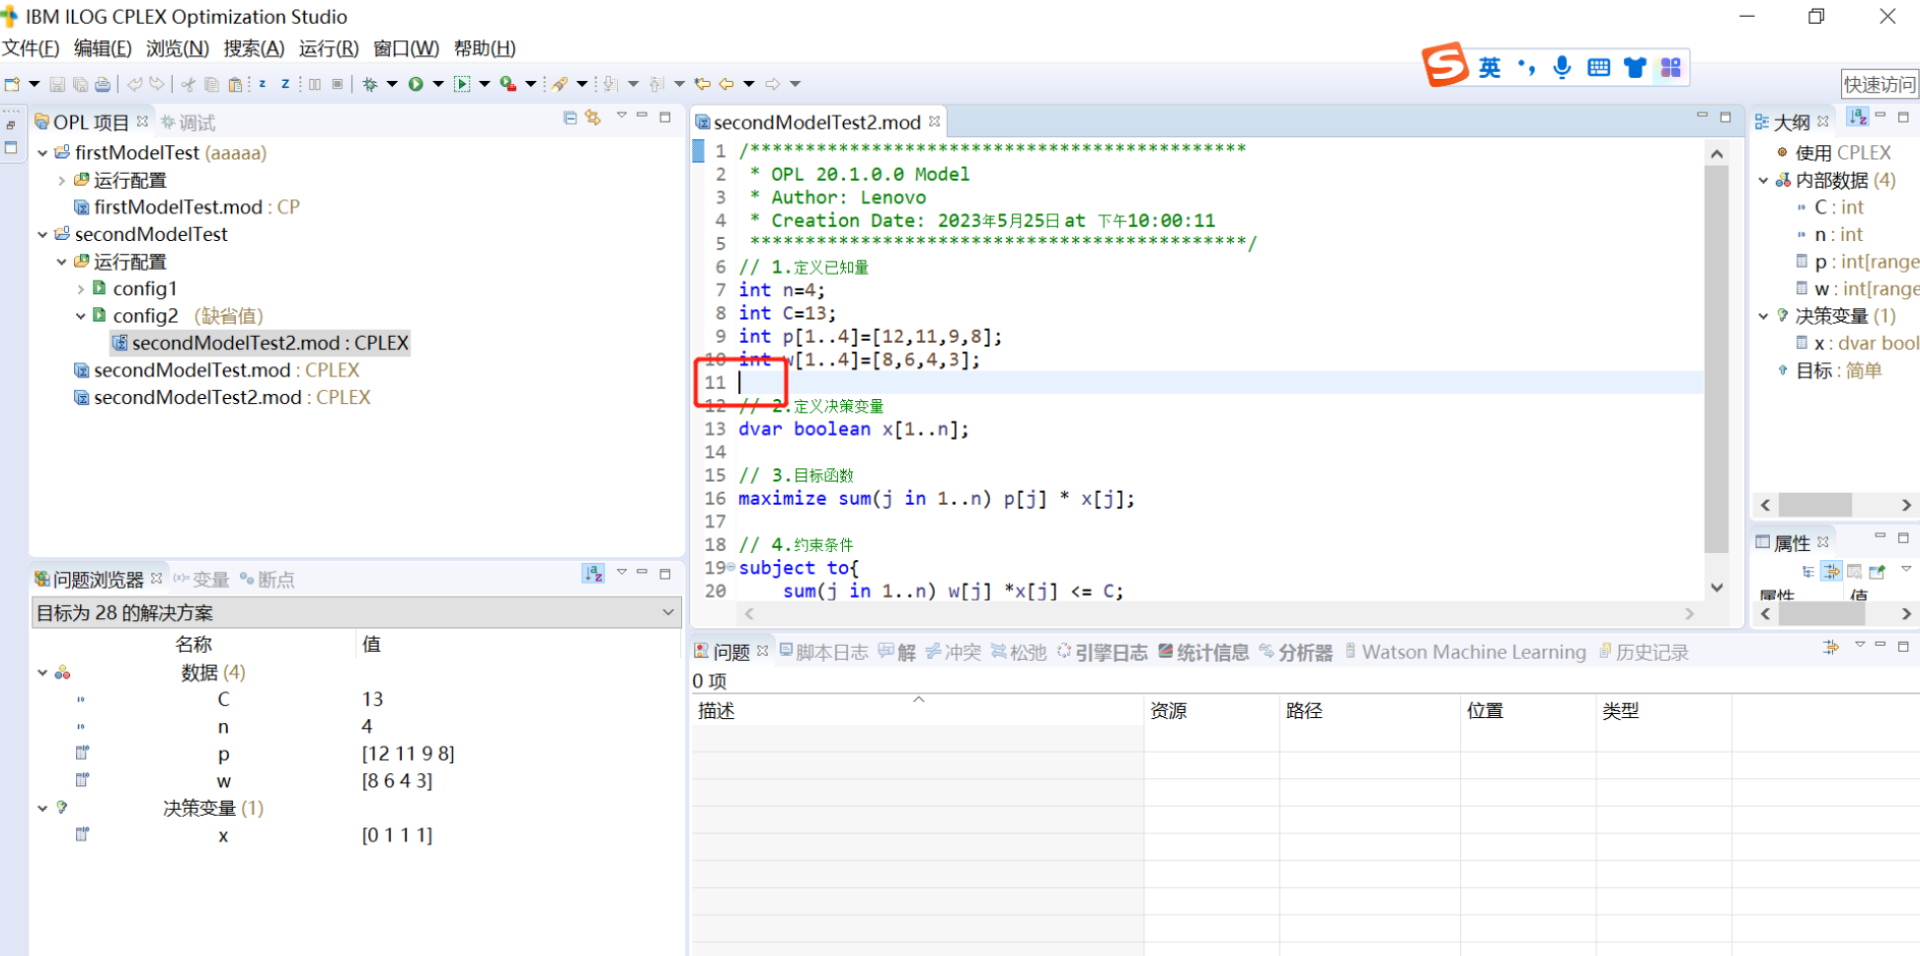The height and width of the screenshot is (956, 1920).
Task: Toggle sort in Problem Browser panel
Action: (x=593, y=573)
